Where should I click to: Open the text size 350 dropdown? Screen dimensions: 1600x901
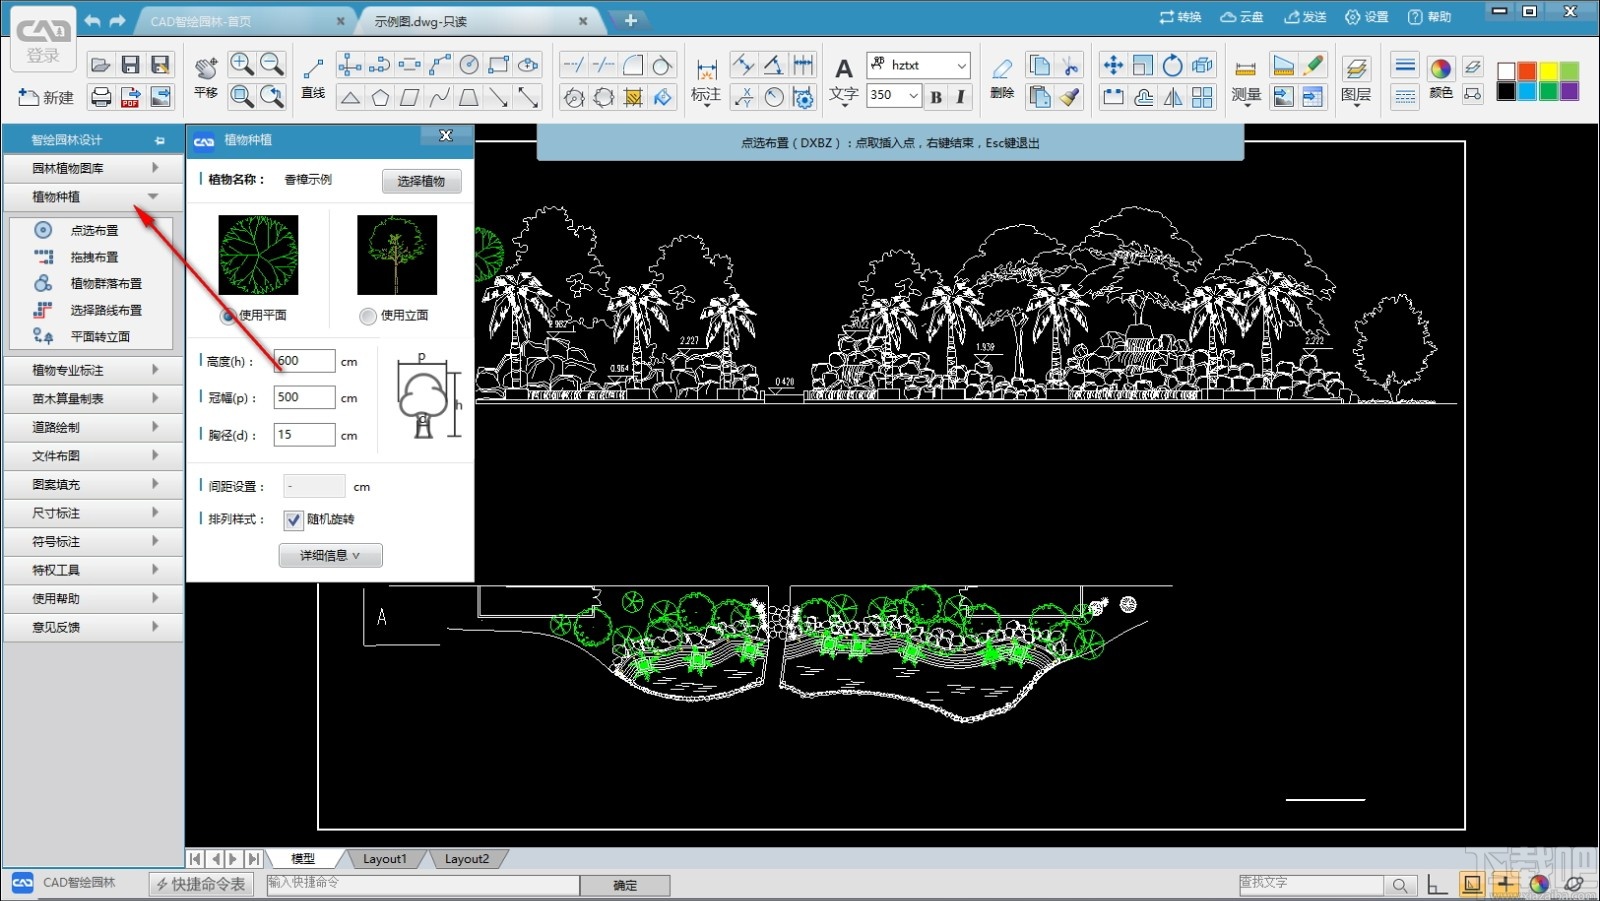click(x=913, y=95)
